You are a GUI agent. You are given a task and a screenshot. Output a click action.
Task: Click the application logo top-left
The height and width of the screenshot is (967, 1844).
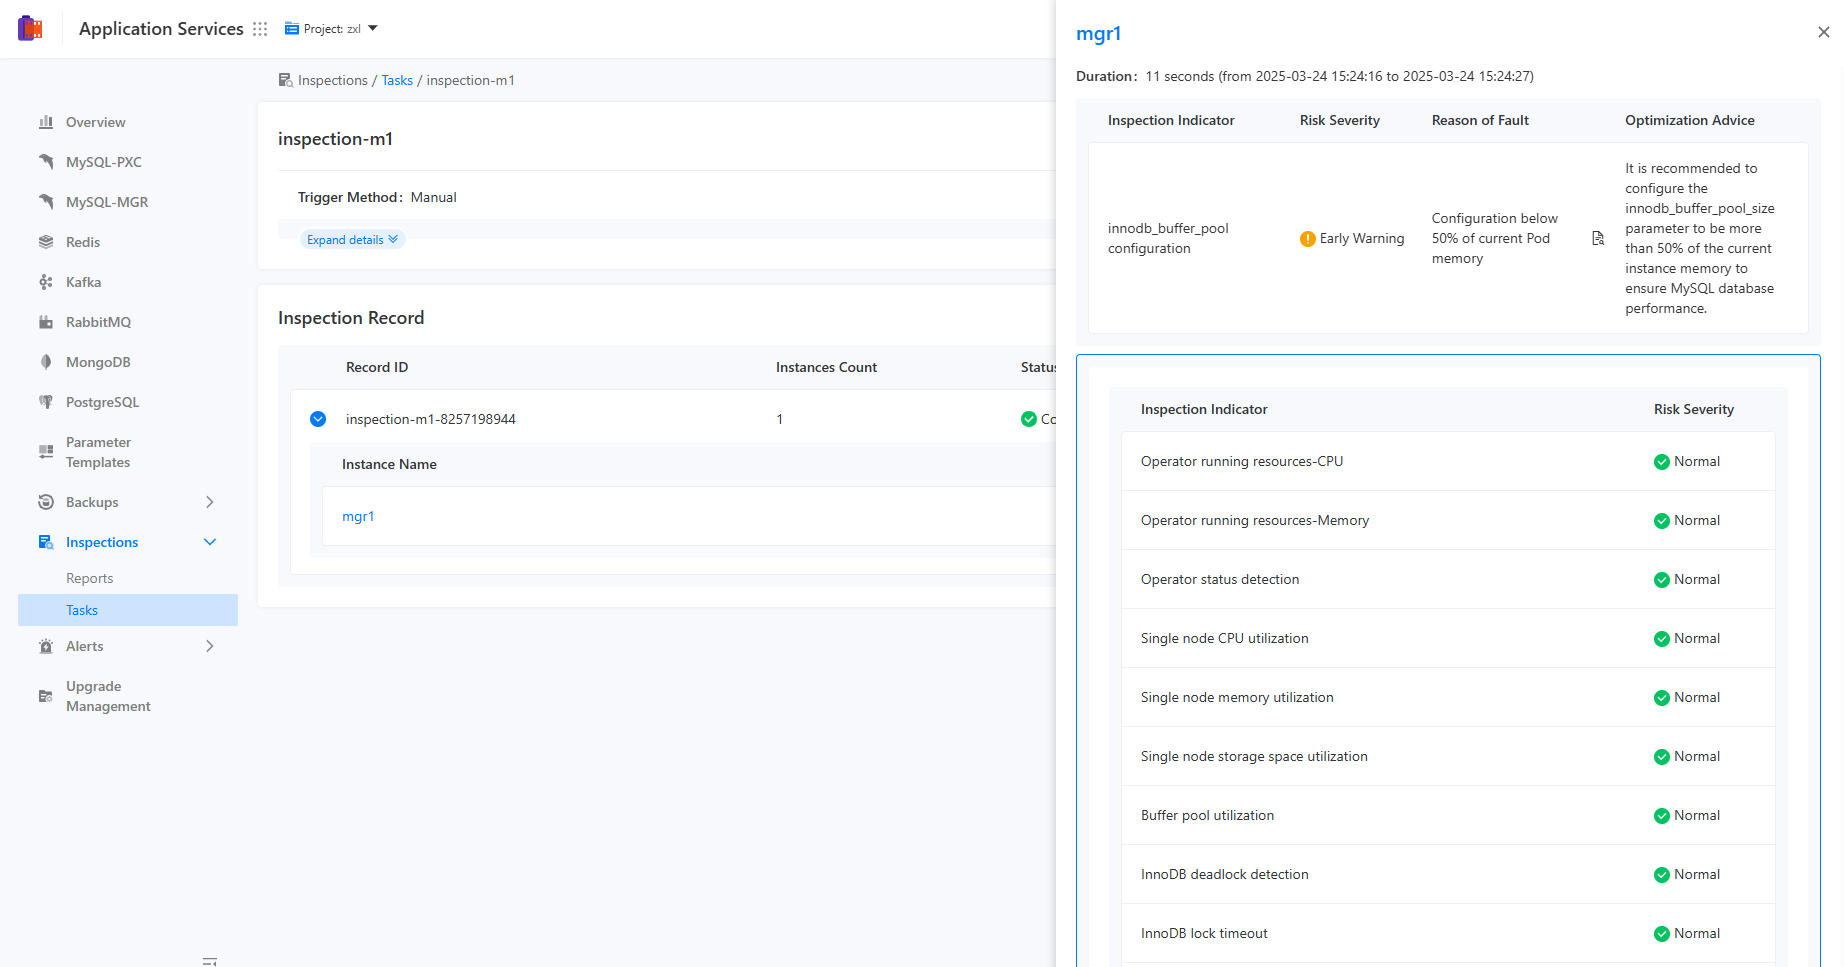pyautogui.click(x=30, y=27)
